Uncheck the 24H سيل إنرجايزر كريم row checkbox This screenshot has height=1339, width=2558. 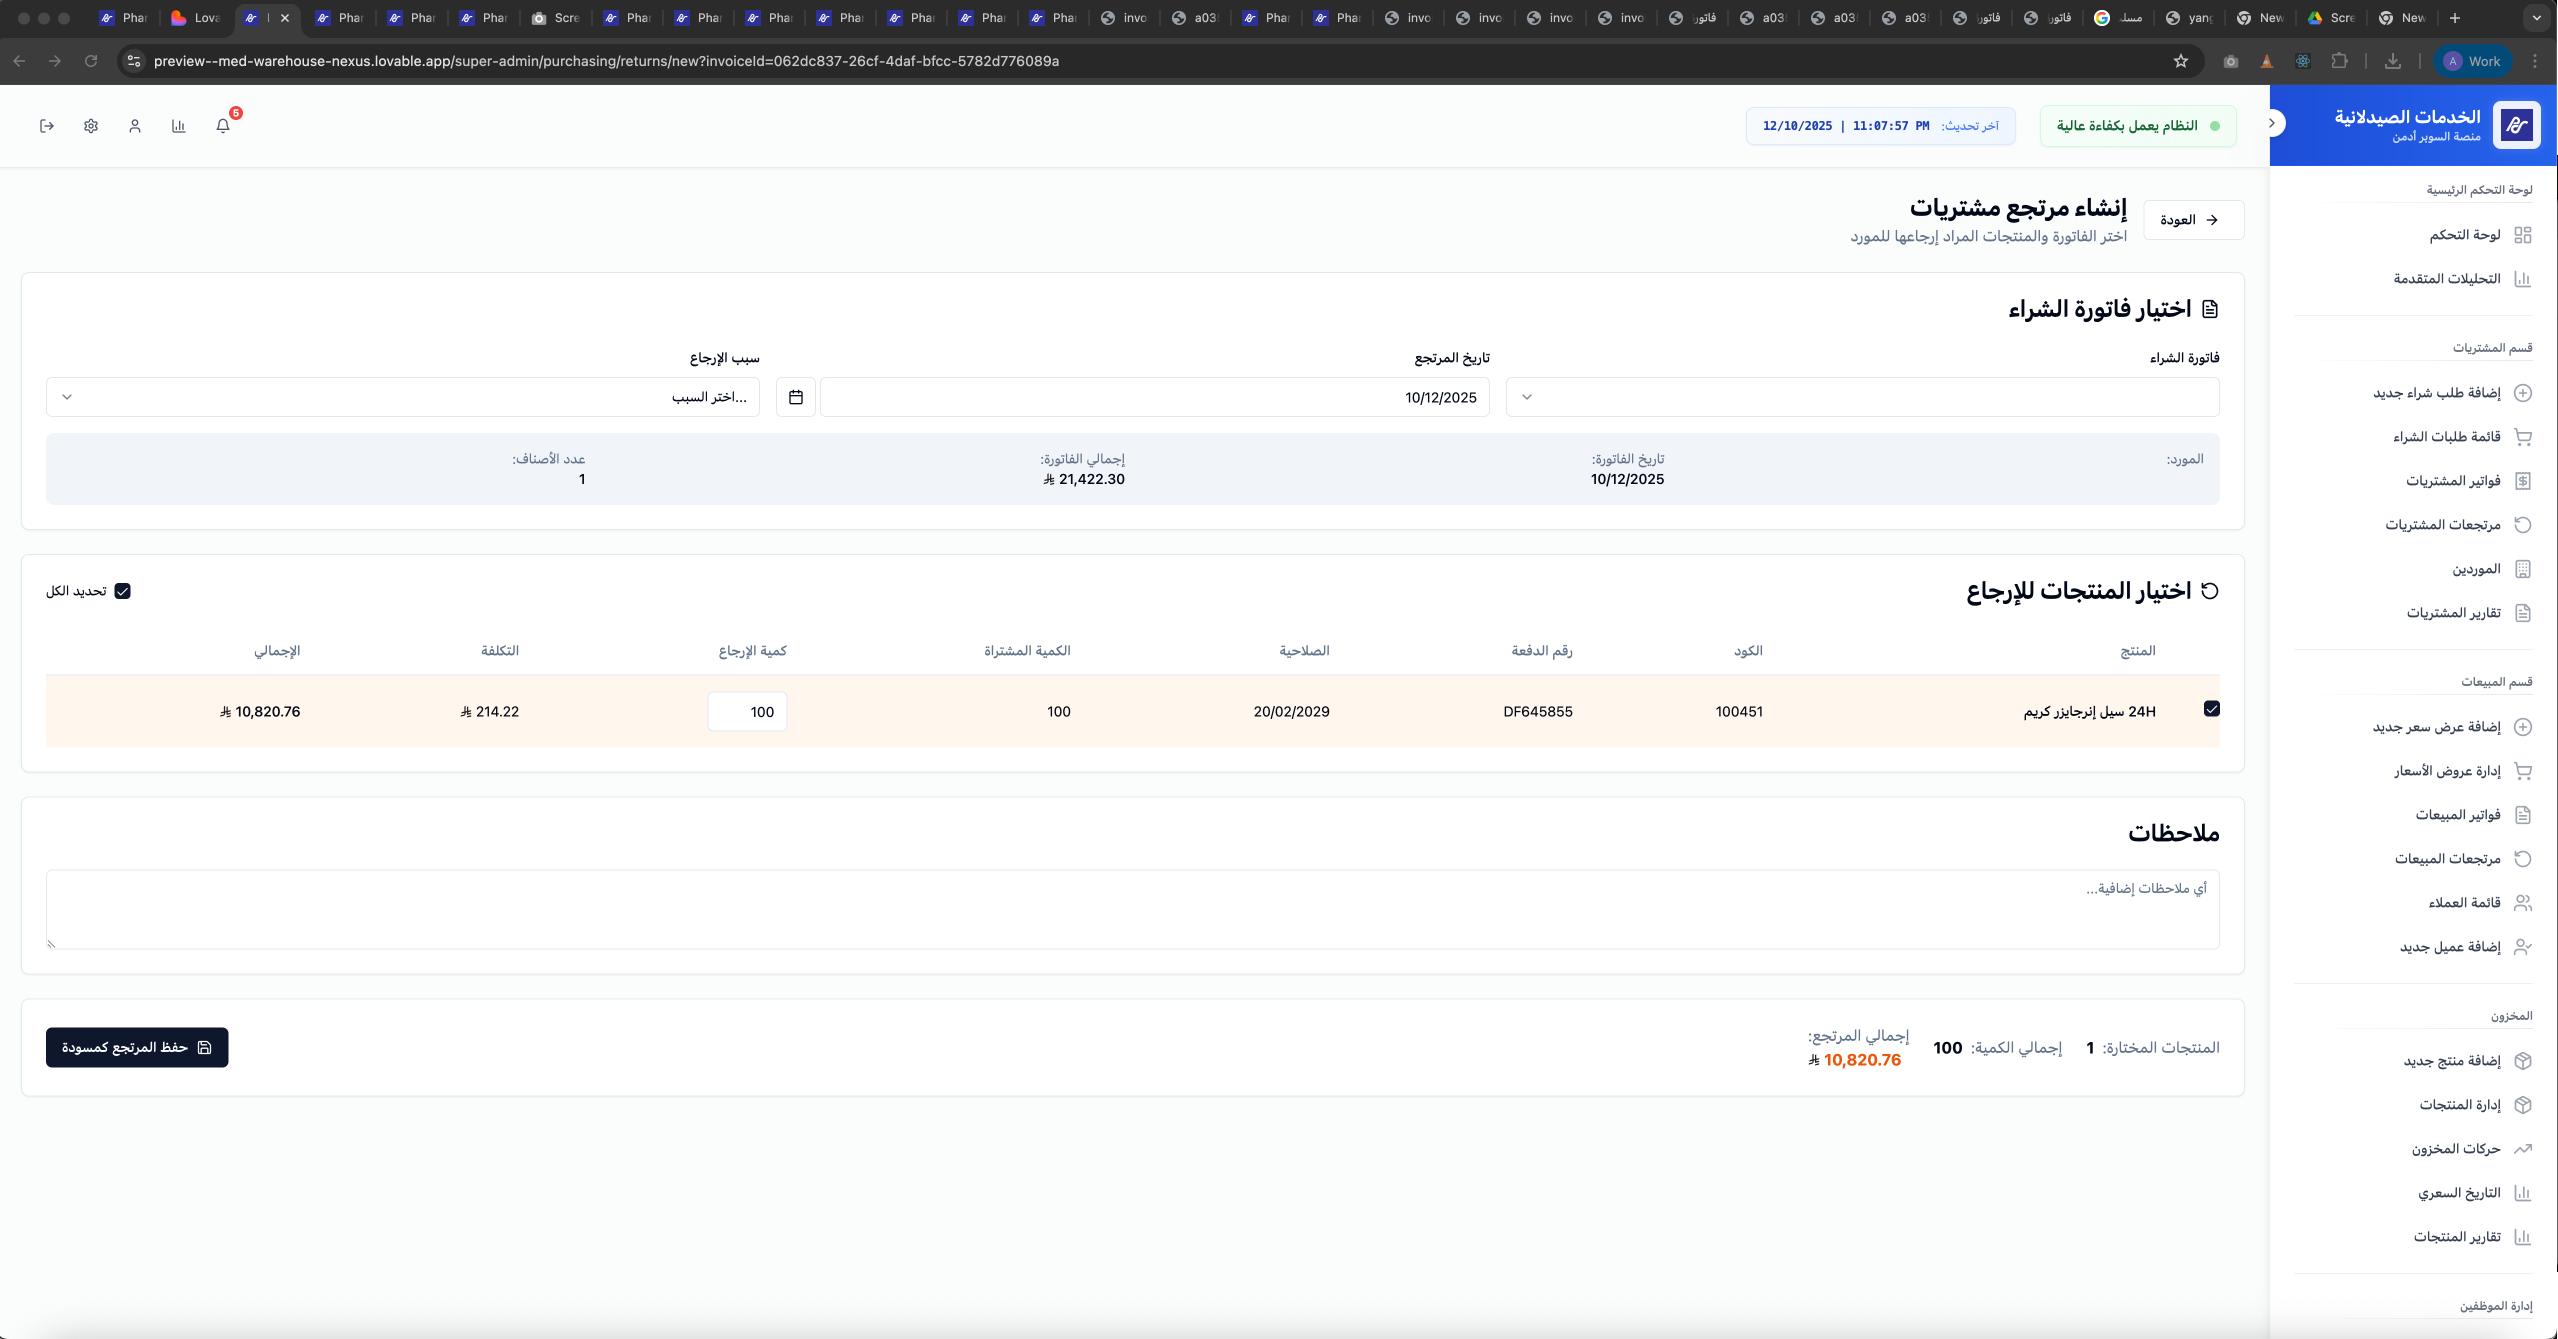click(2211, 709)
